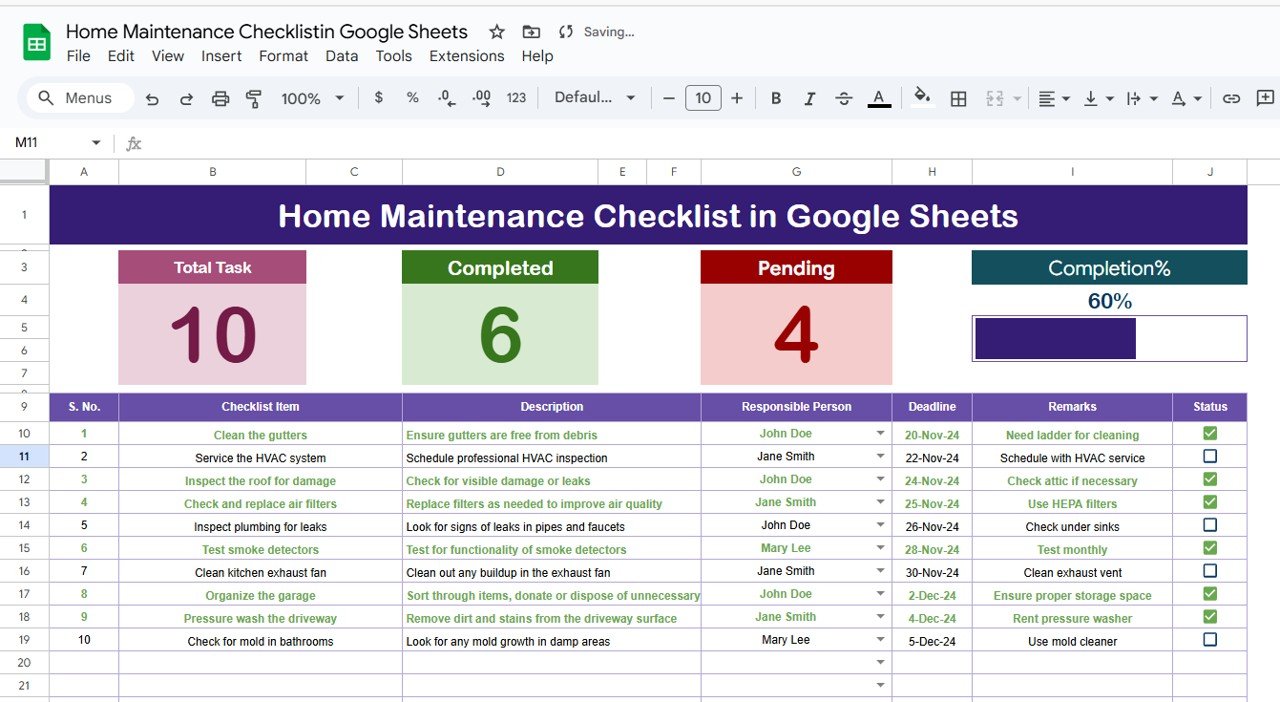Open the Format menu
The height and width of the screenshot is (702, 1280).
click(x=283, y=56)
